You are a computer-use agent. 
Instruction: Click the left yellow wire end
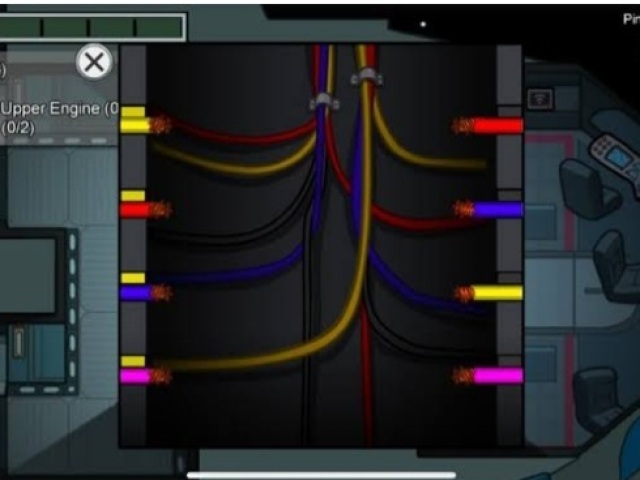145,125
